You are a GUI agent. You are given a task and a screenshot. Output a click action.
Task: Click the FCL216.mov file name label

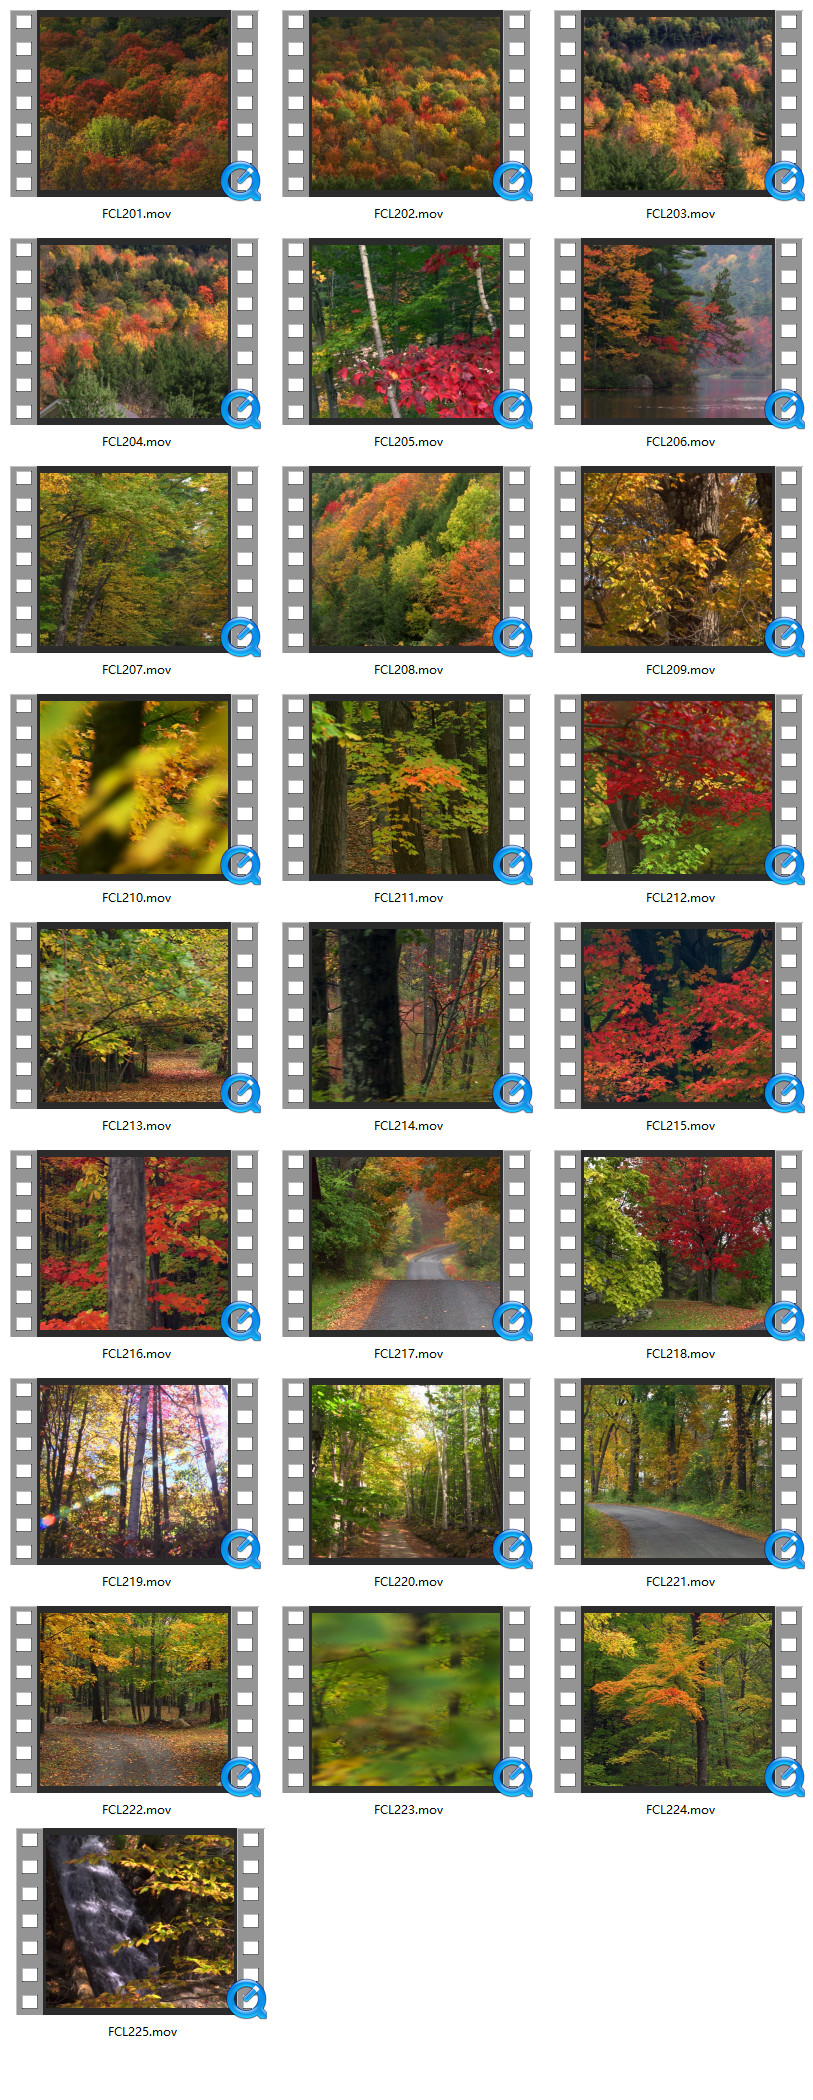click(x=137, y=1354)
